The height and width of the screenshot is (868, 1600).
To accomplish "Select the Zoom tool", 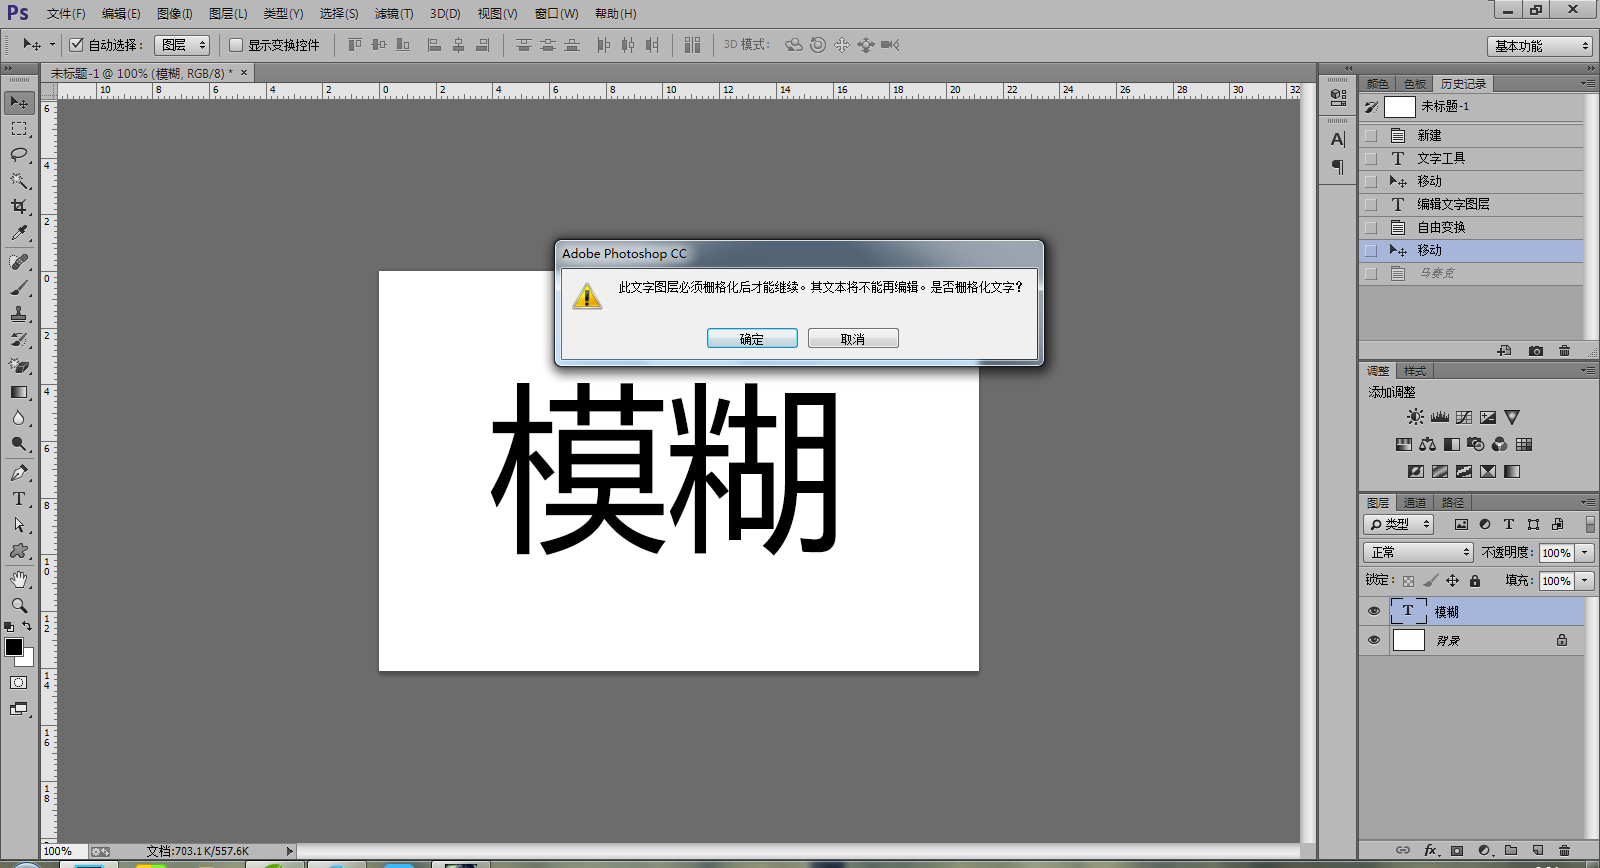I will click(19, 606).
